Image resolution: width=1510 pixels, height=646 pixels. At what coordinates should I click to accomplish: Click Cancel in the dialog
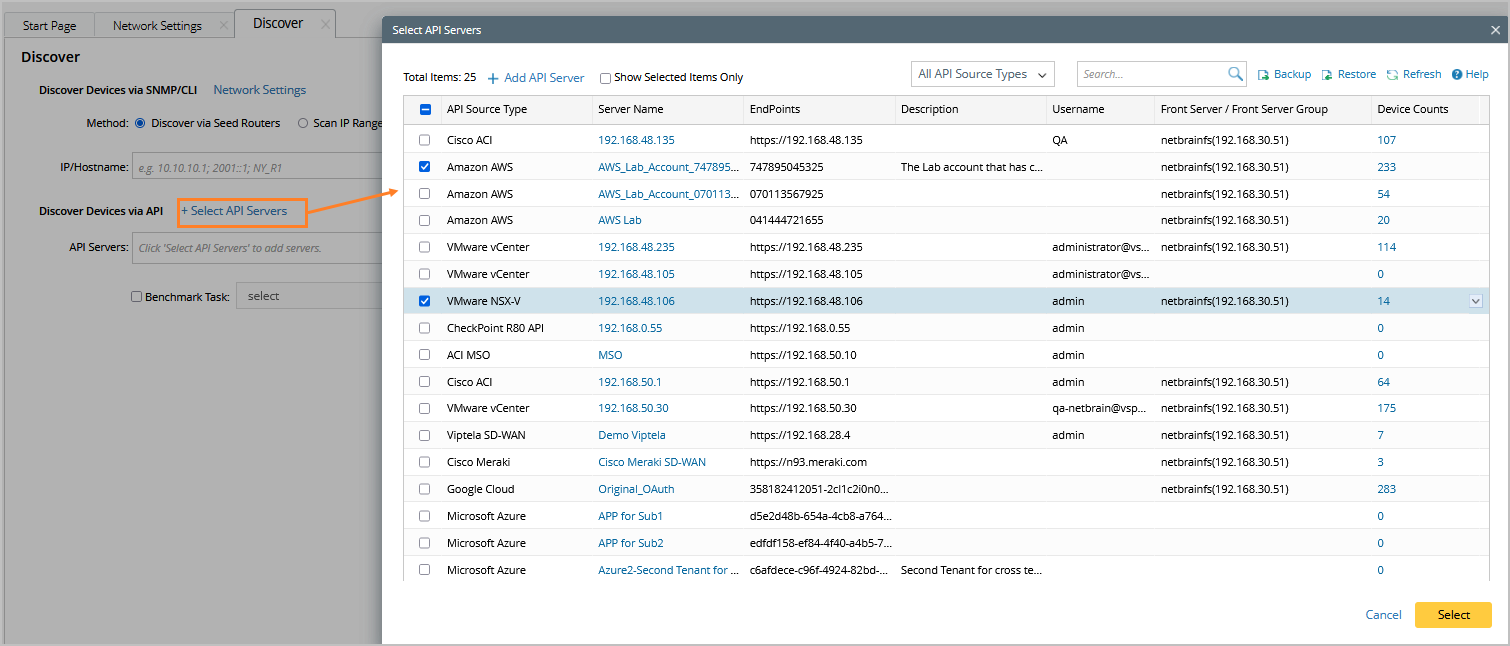pos(1384,615)
